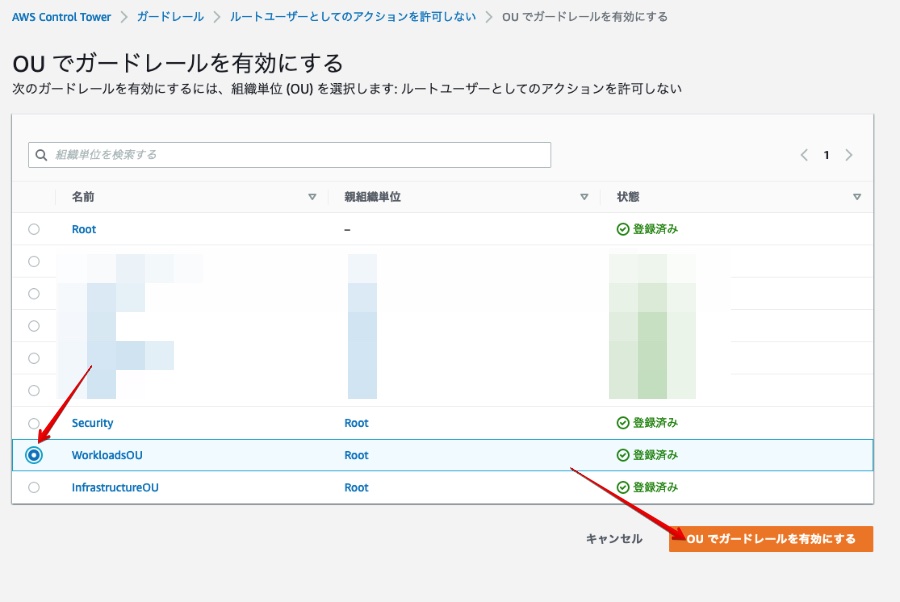This screenshot has height=602, width=900.
Task: Click 登録済み status check icon in InfrastructureOU row
Action: click(623, 487)
